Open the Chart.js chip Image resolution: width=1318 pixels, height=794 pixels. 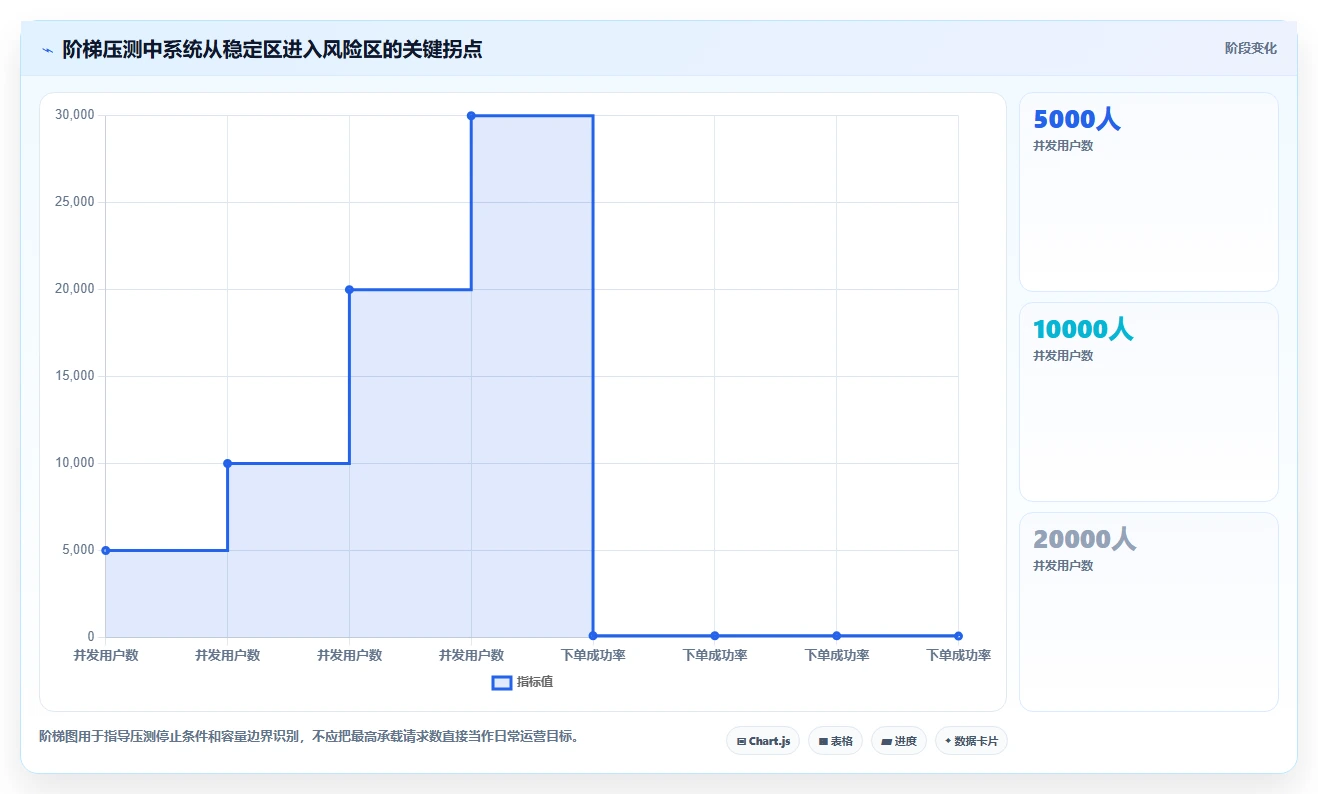763,741
